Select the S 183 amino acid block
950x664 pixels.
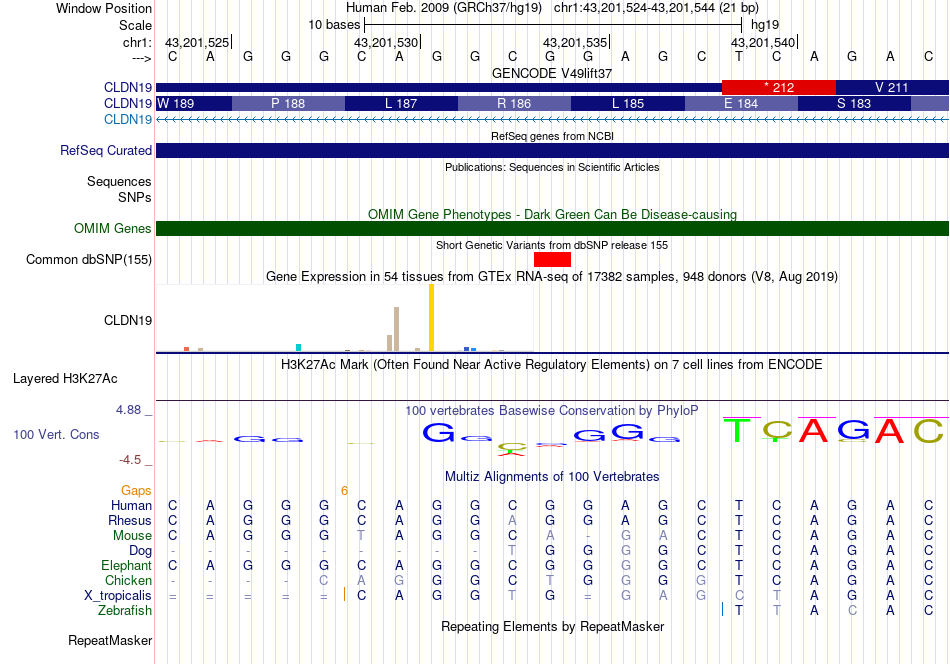click(x=854, y=104)
